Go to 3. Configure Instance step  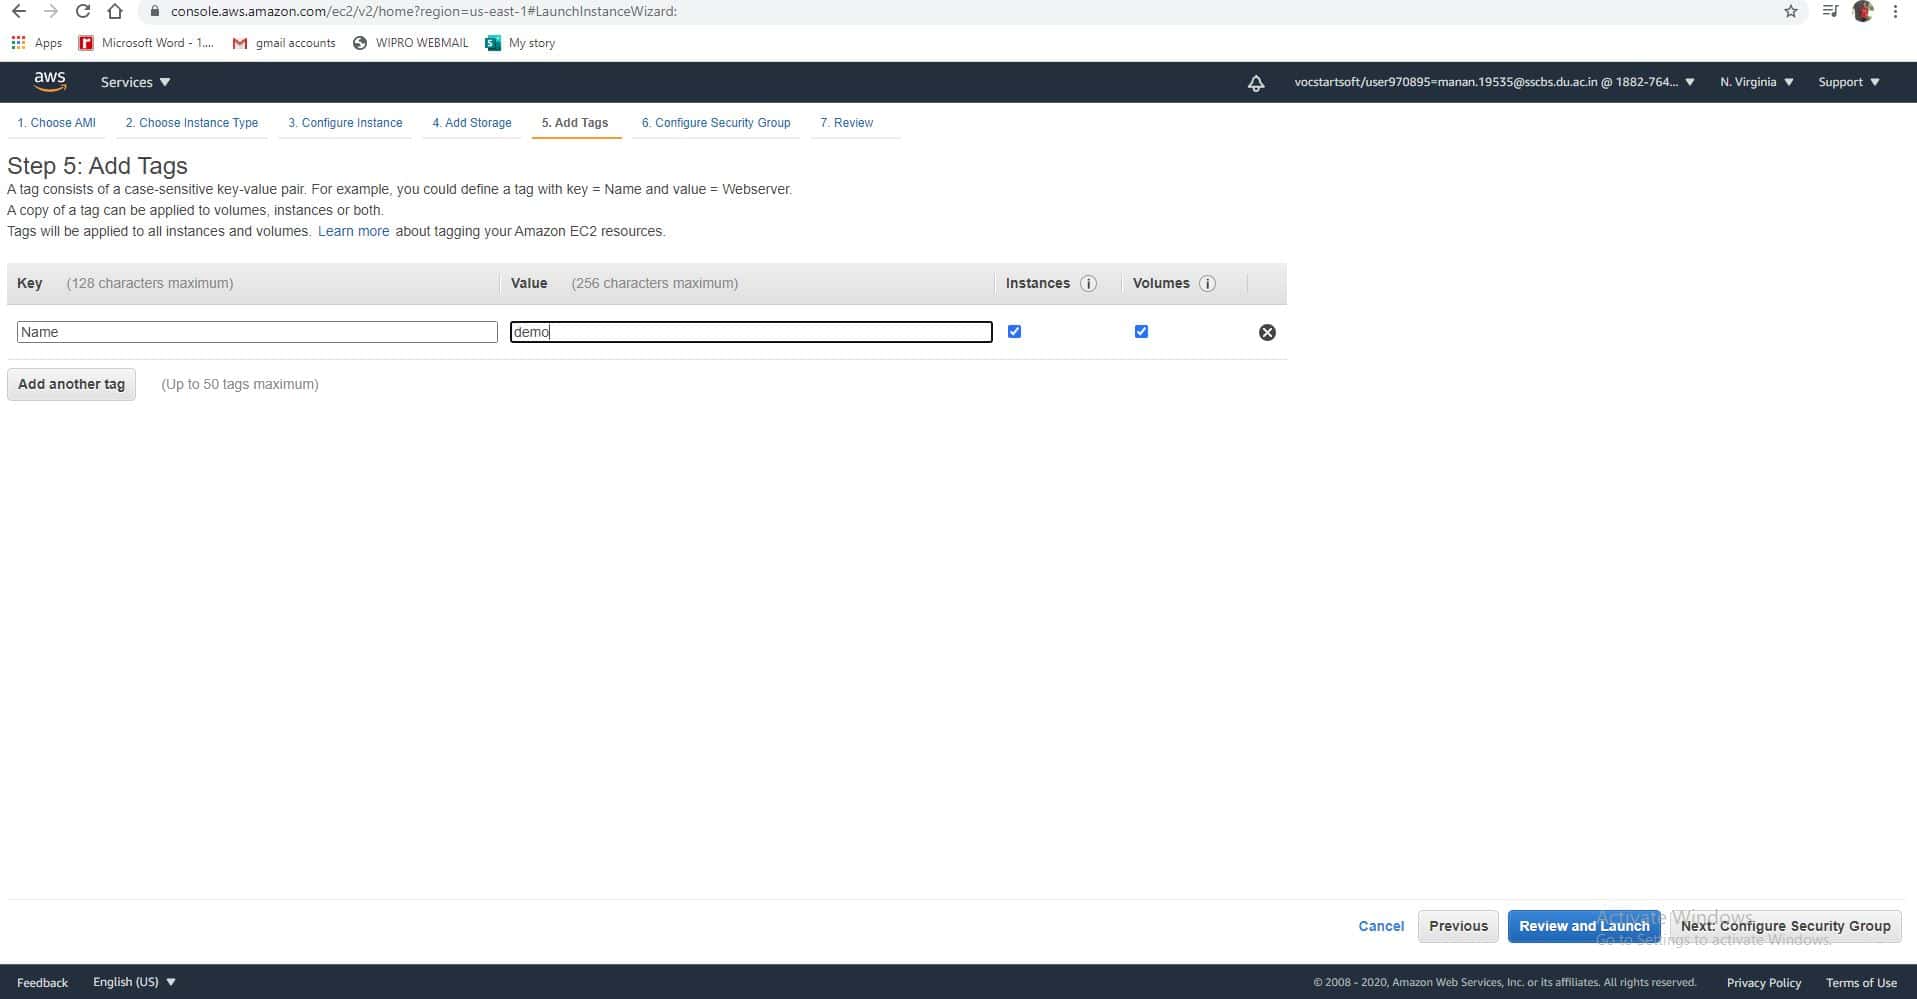345,123
